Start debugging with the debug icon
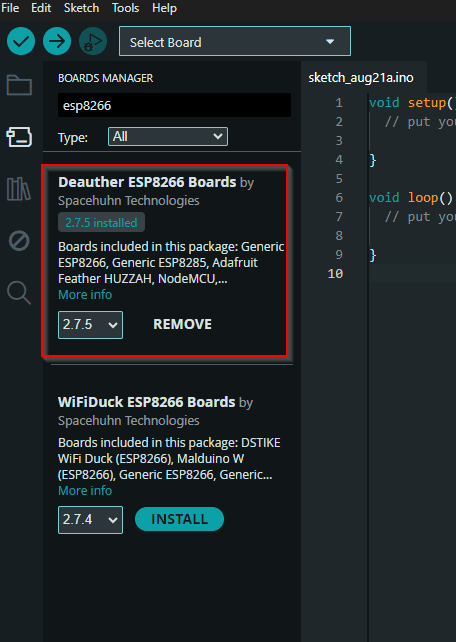Image resolution: width=456 pixels, height=642 pixels. click(93, 41)
